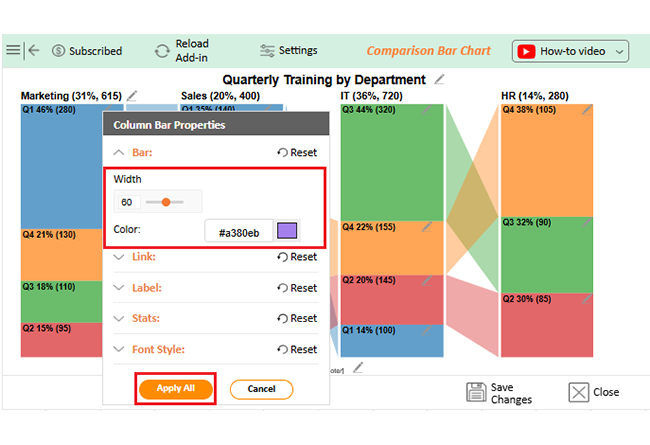Click the Subscribed status item
The image size is (650, 445).
click(87, 51)
